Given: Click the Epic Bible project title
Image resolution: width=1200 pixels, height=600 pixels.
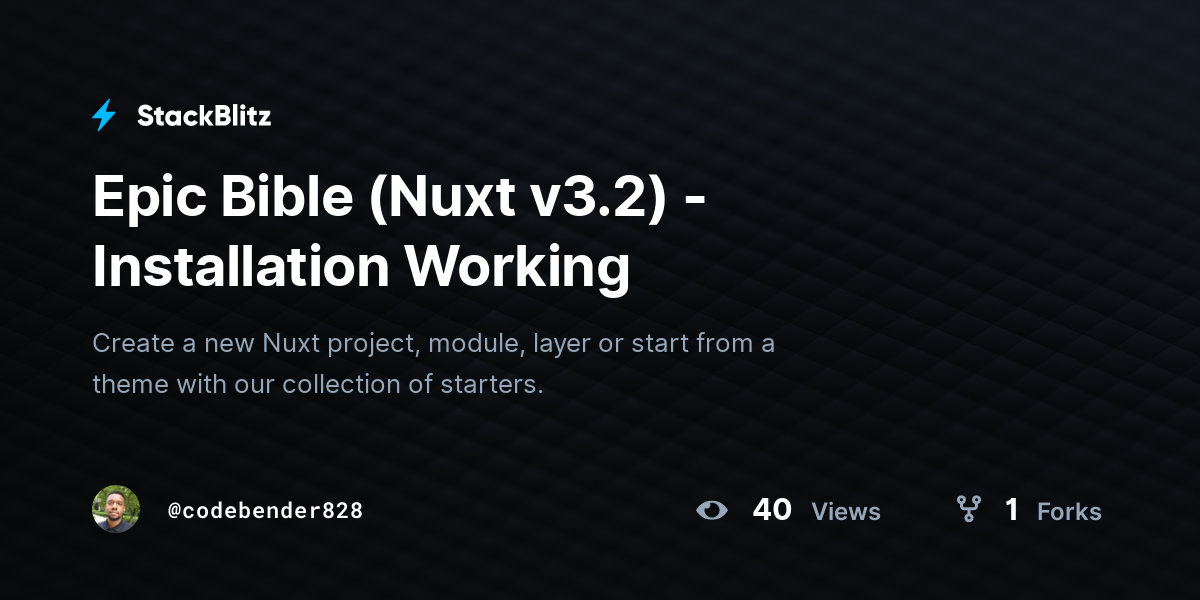Looking at the screenshot, I should (400, 232).
